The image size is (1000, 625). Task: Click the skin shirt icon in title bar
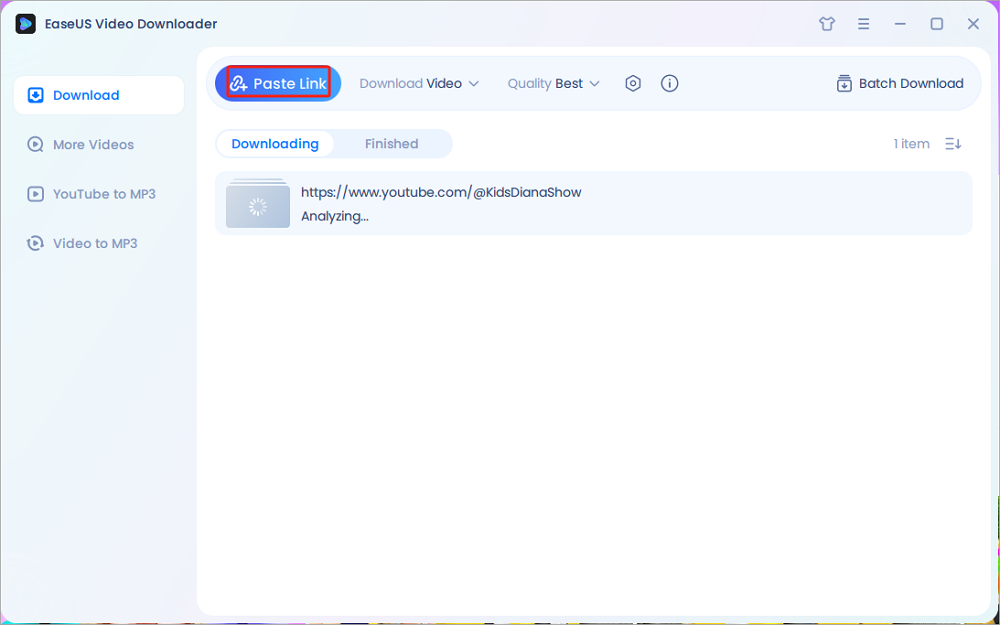point(827,24)
